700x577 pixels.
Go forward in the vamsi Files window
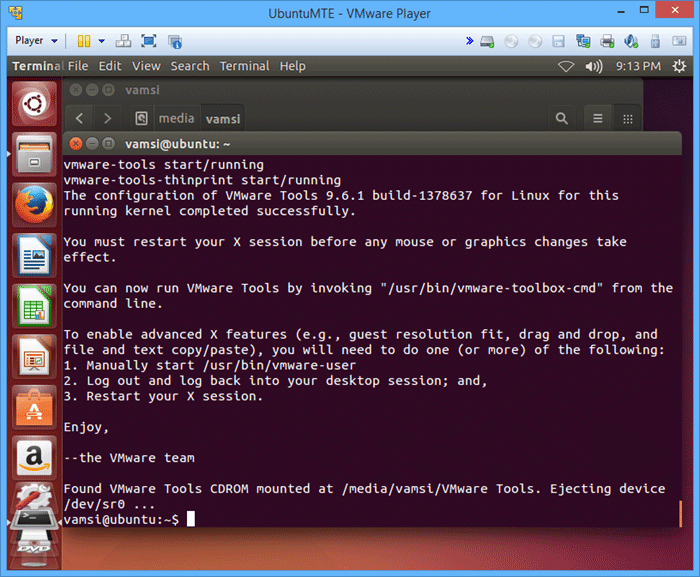coord(107,118)
